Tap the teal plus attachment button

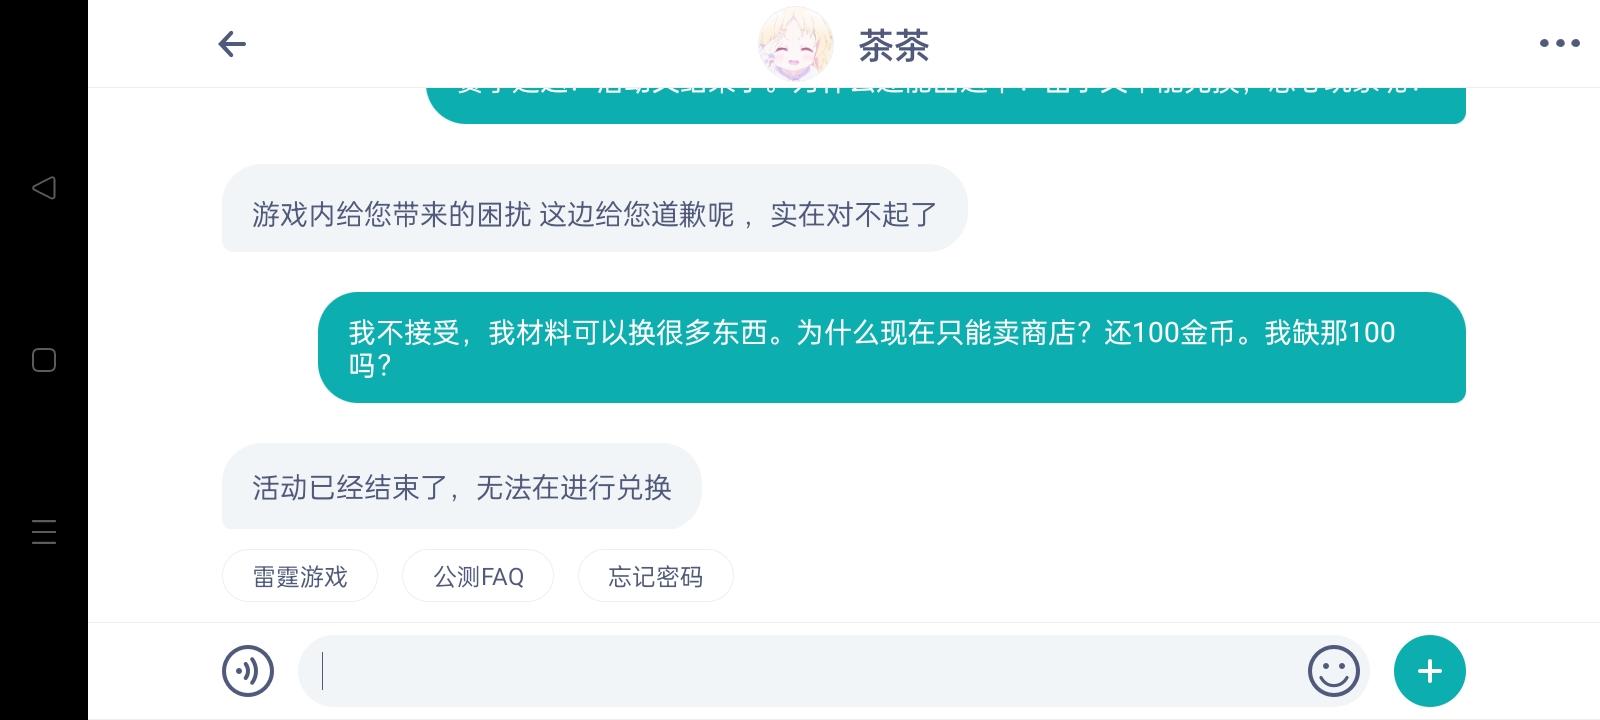tap(1430, 671)
